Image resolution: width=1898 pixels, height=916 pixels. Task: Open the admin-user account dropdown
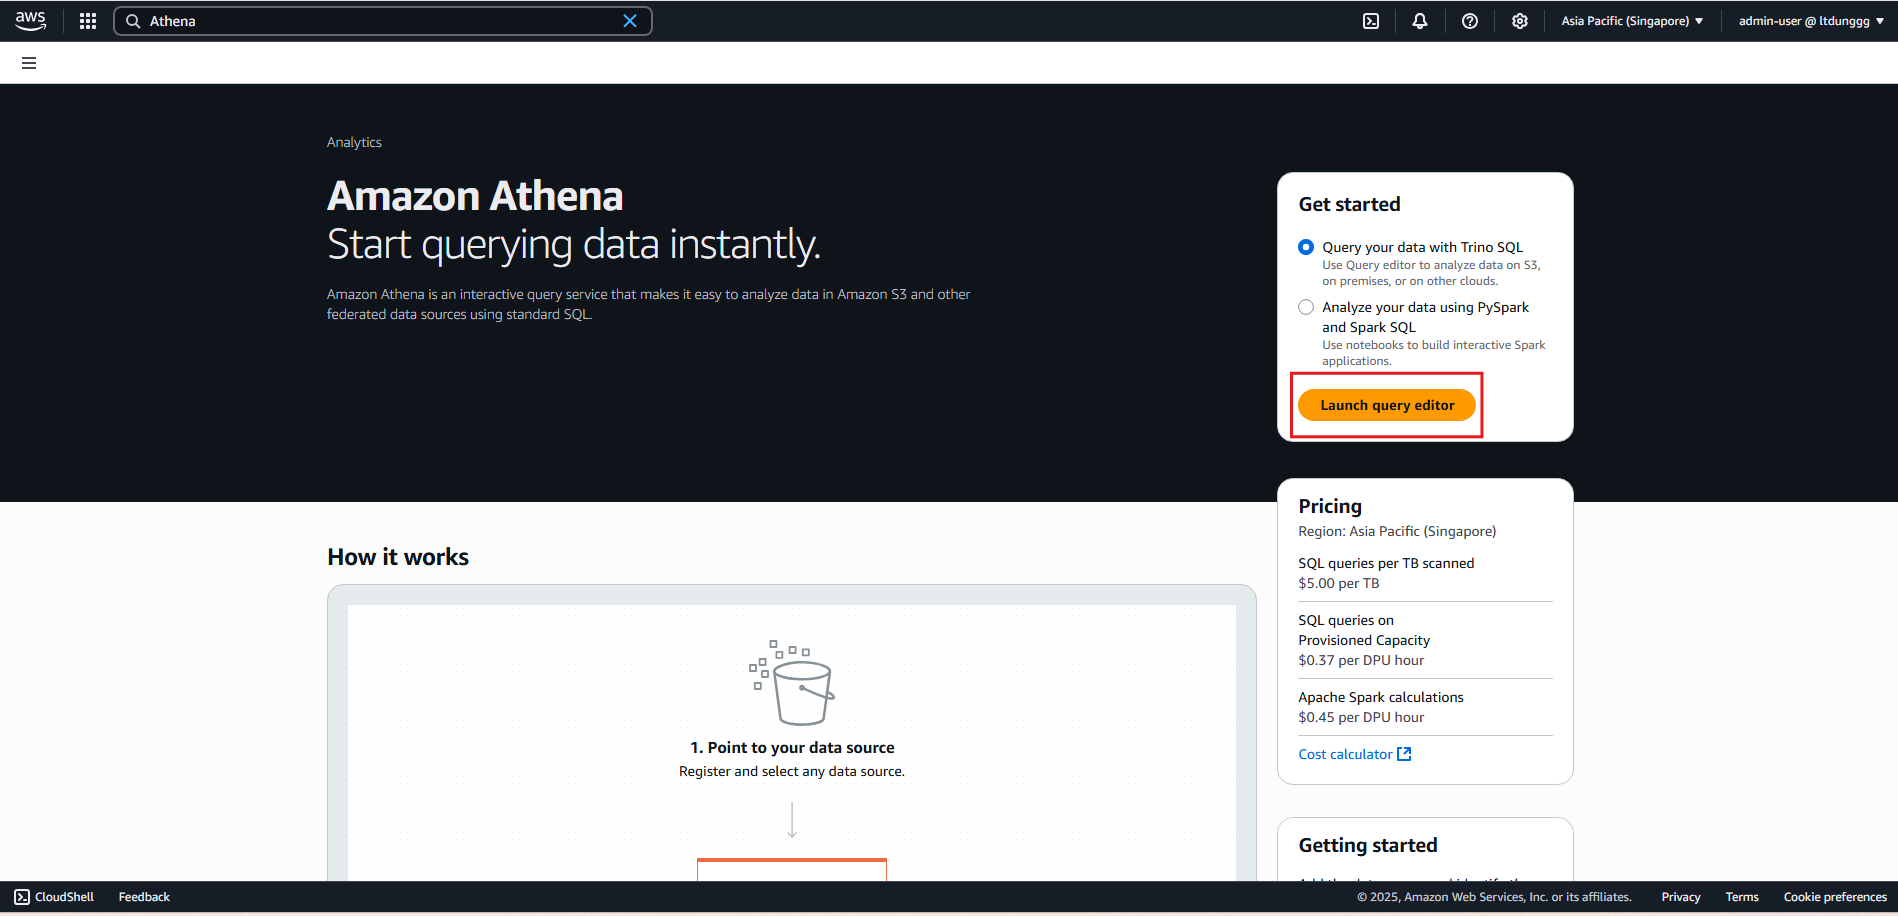1811,21
